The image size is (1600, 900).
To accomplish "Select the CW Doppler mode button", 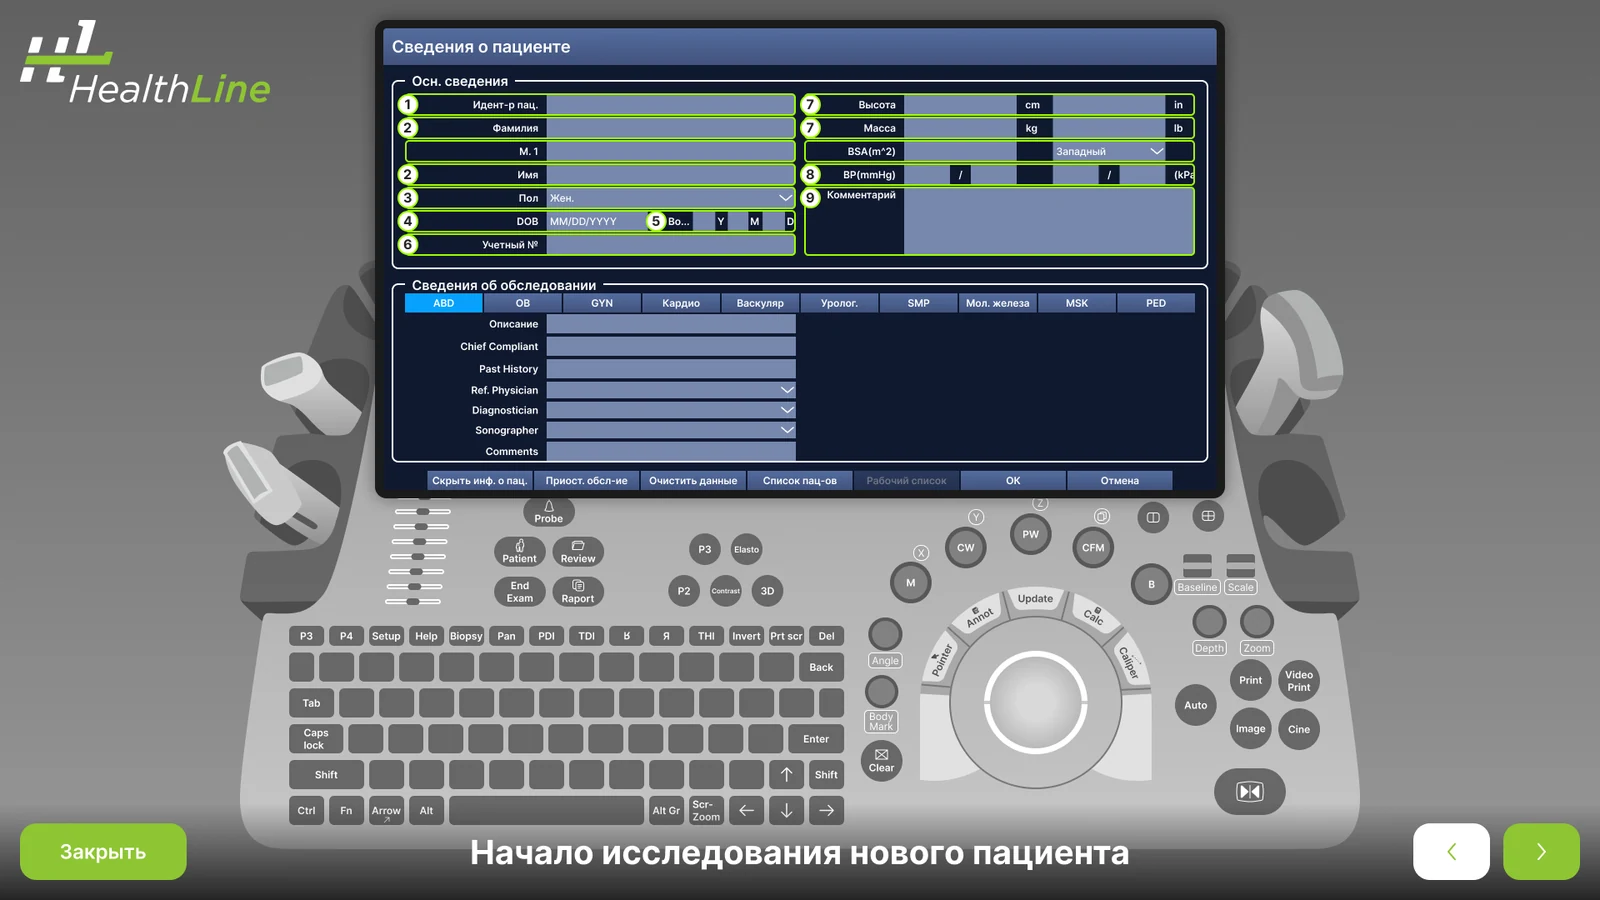I will coord(965,547).
